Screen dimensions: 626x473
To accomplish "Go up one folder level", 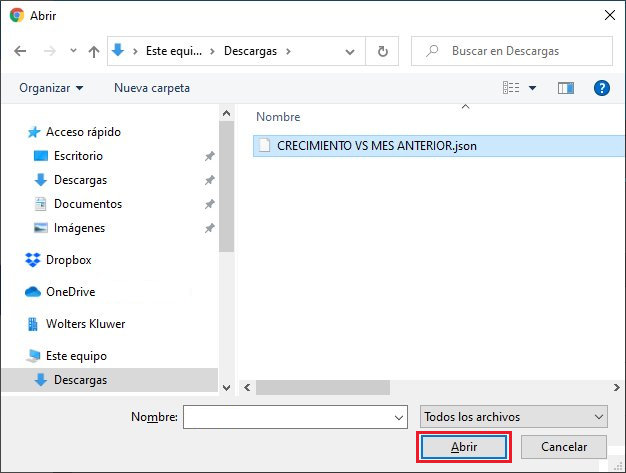I will click(x=94, y=51).
